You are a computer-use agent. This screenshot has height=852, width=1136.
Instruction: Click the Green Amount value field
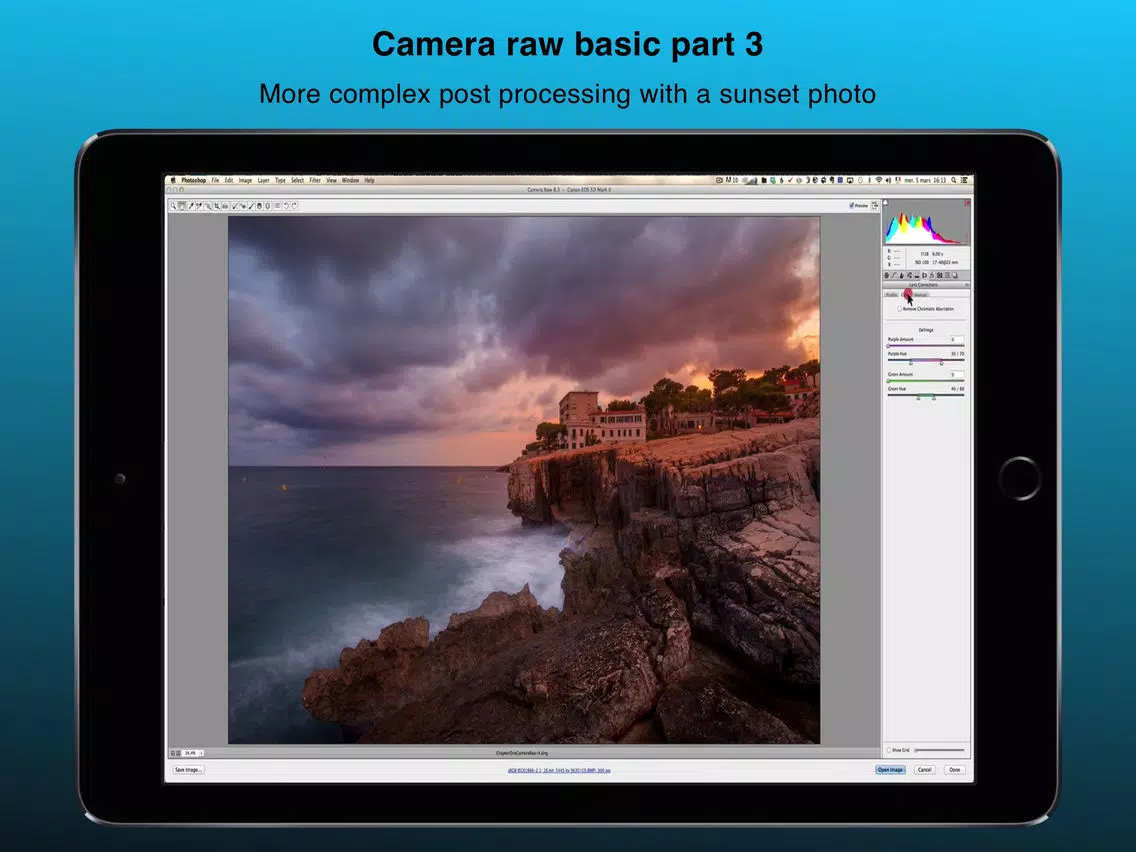click(x=957, y=374)
